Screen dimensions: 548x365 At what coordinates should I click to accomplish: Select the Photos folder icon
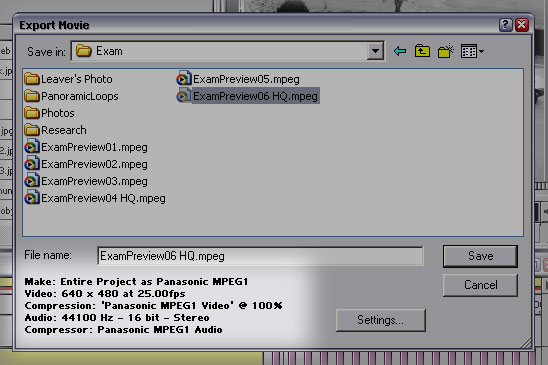(x=32, y=113)
